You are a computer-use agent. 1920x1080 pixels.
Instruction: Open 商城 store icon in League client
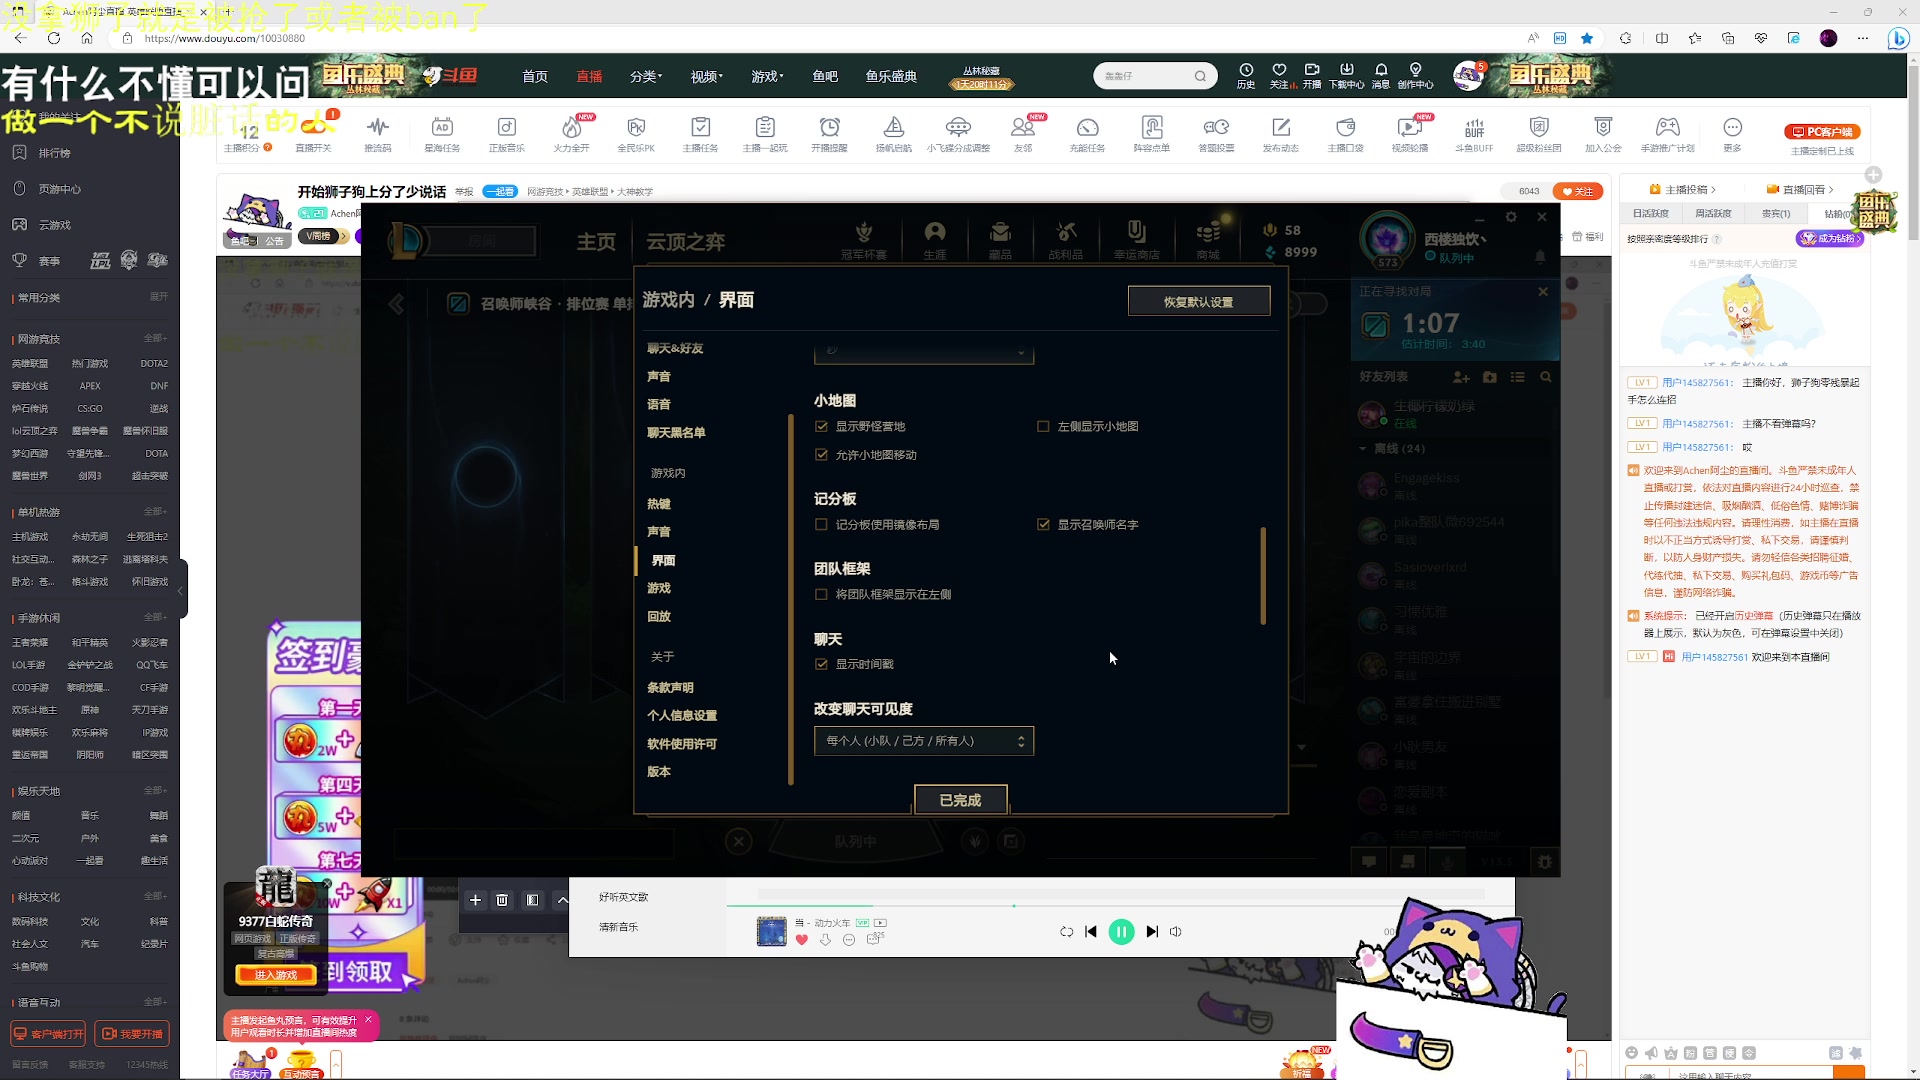coord(1208,241)
